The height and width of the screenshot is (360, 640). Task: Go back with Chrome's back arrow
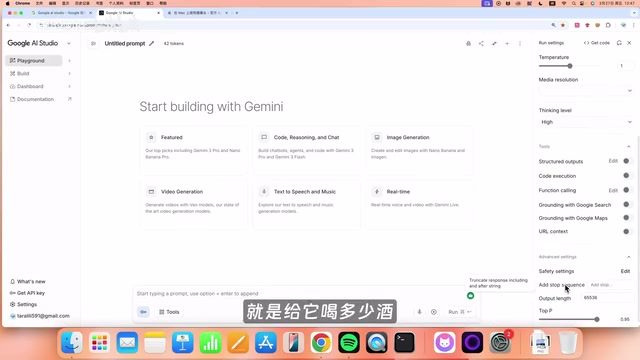click(x=9, y=25)
